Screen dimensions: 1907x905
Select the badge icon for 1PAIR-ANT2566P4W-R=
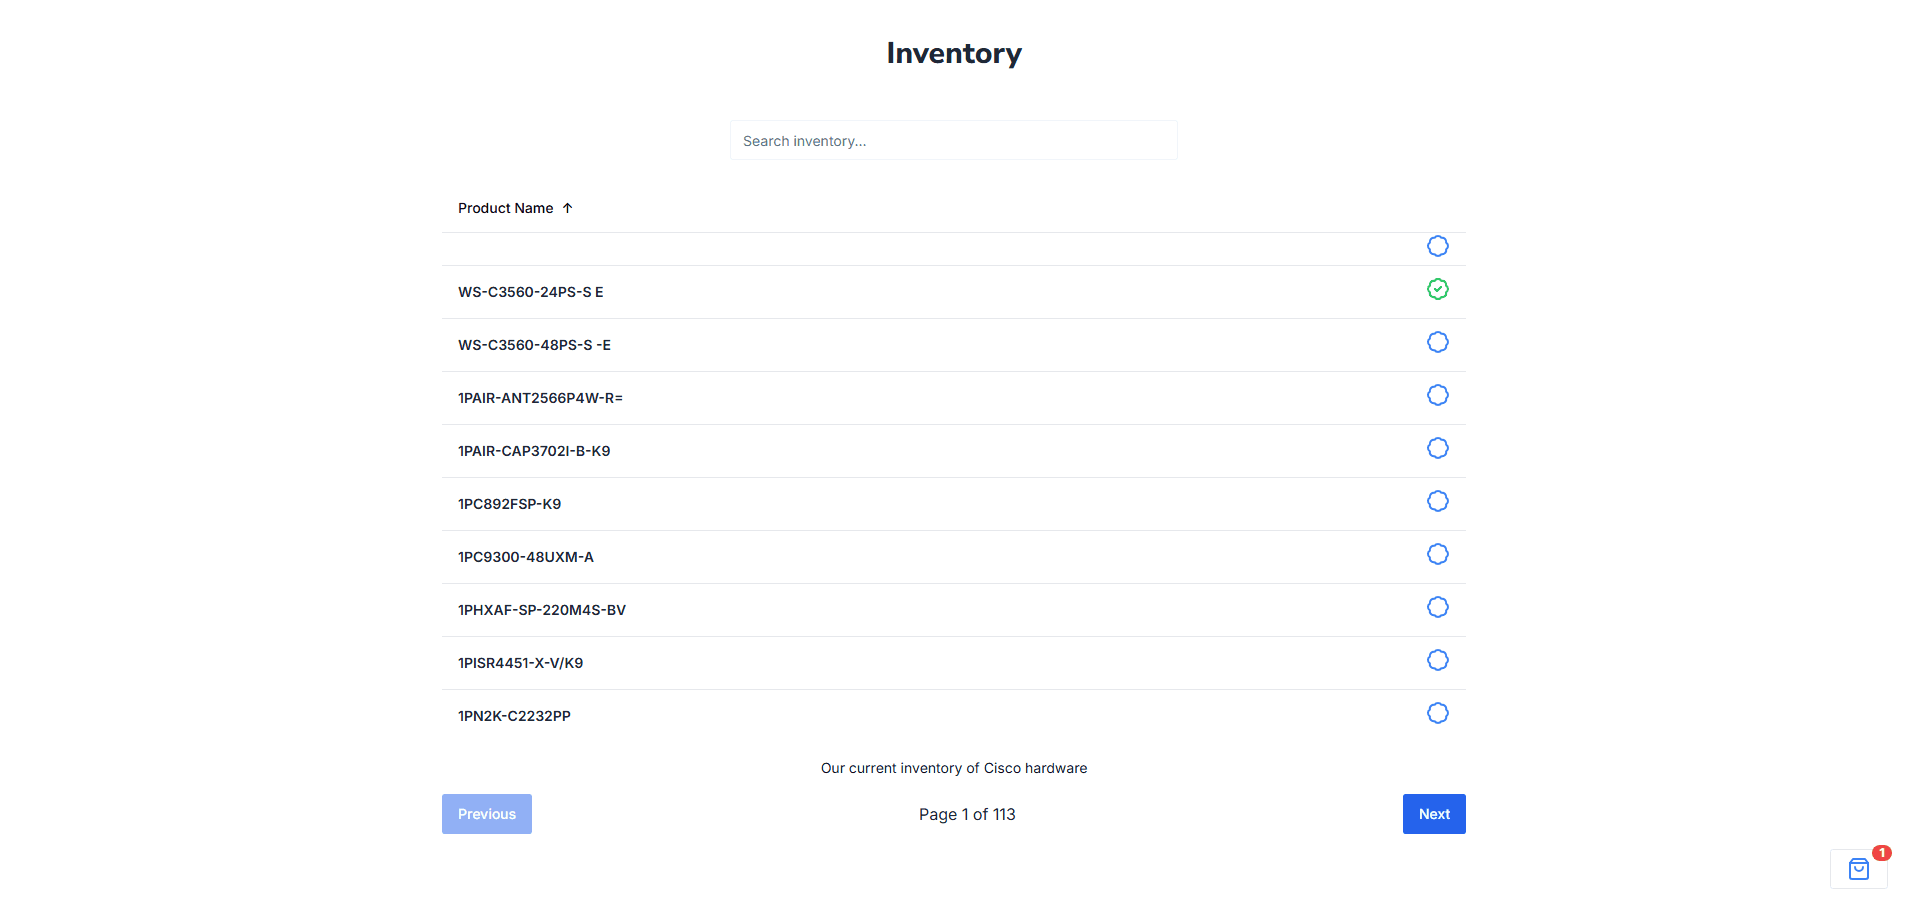point(1437,395)
